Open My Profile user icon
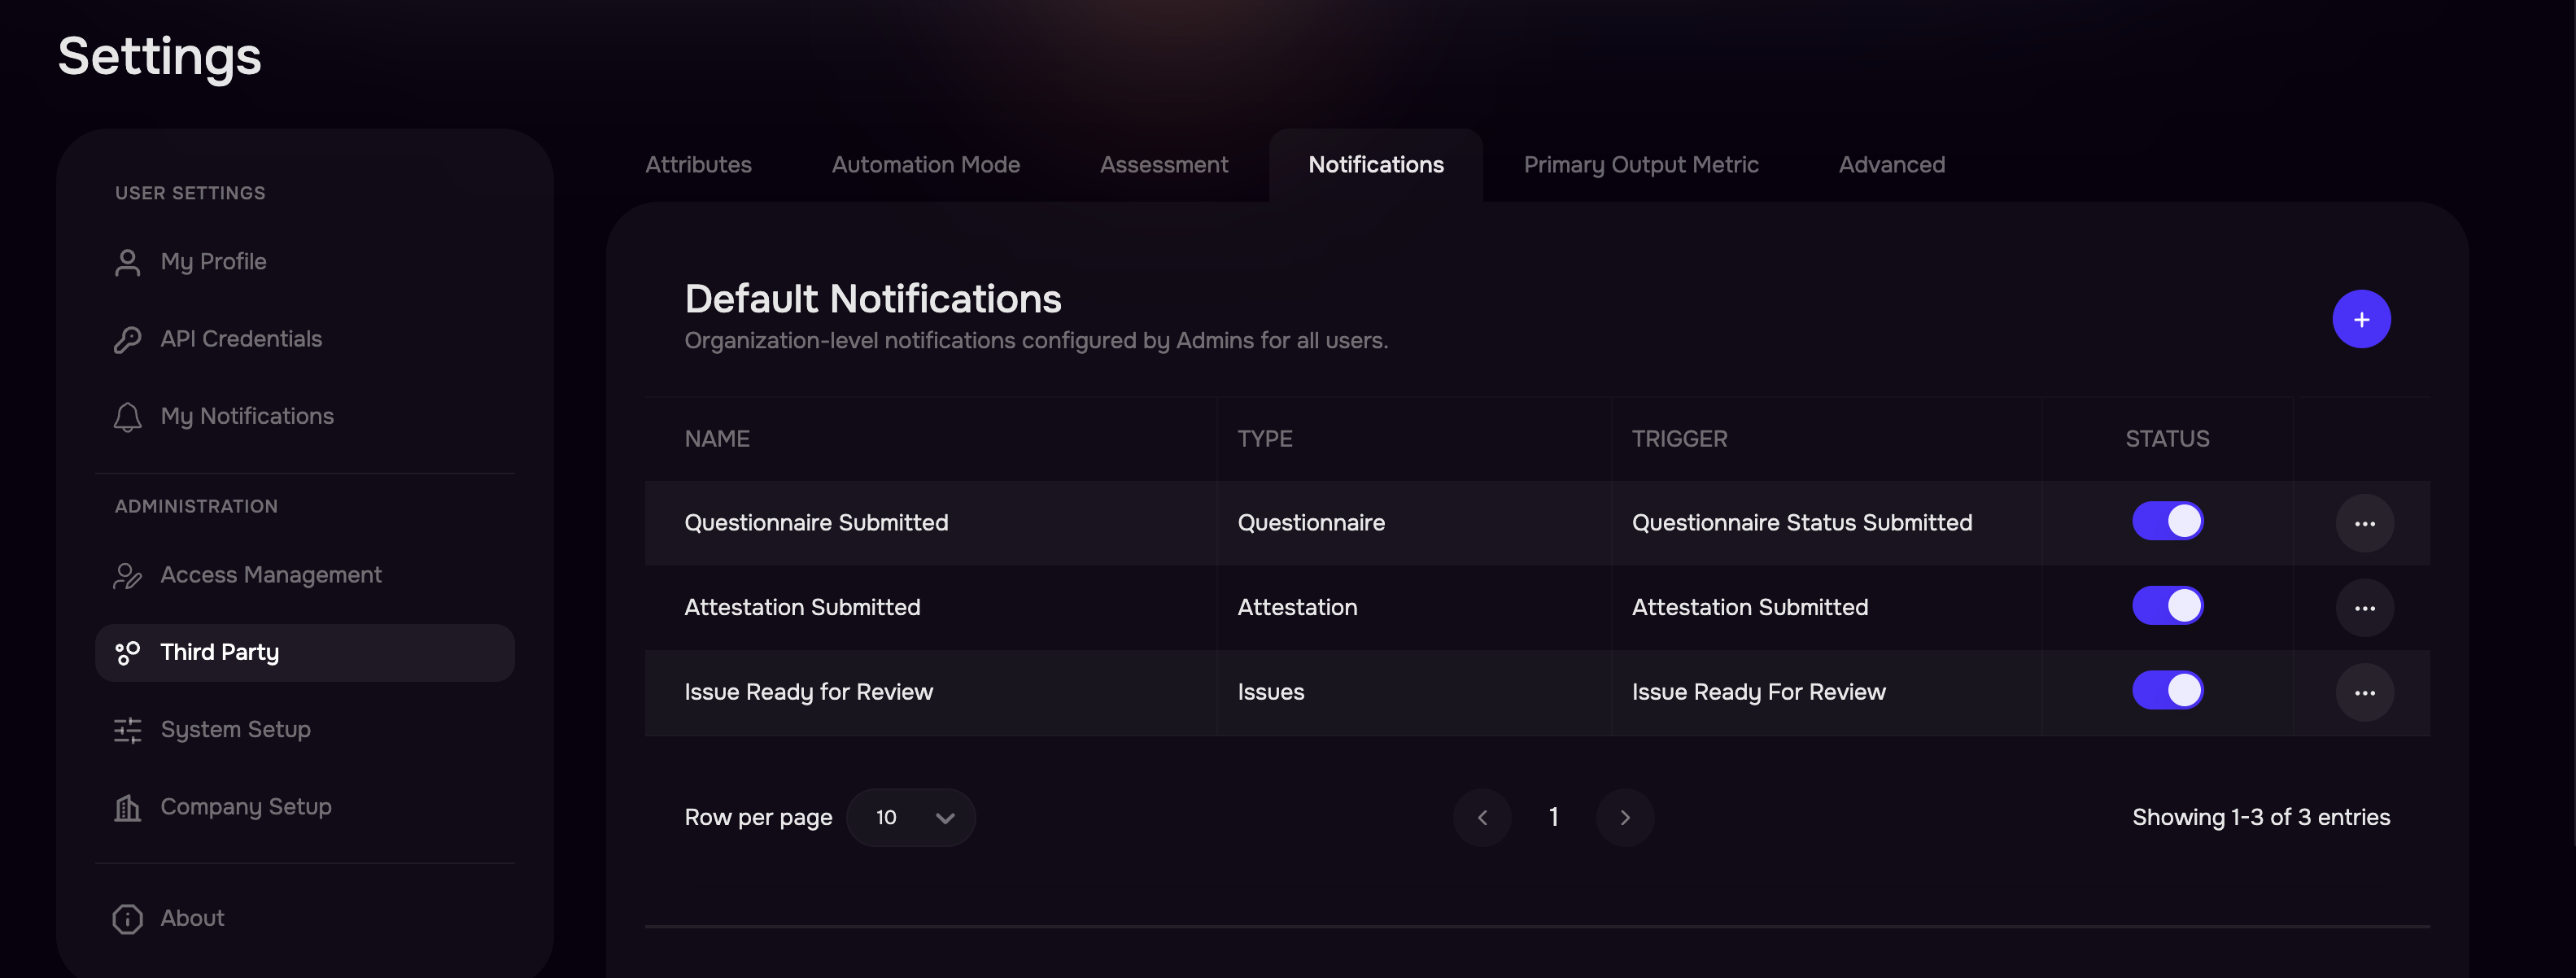Viewport: 2576px width, 978px height. tap(127, 262)
